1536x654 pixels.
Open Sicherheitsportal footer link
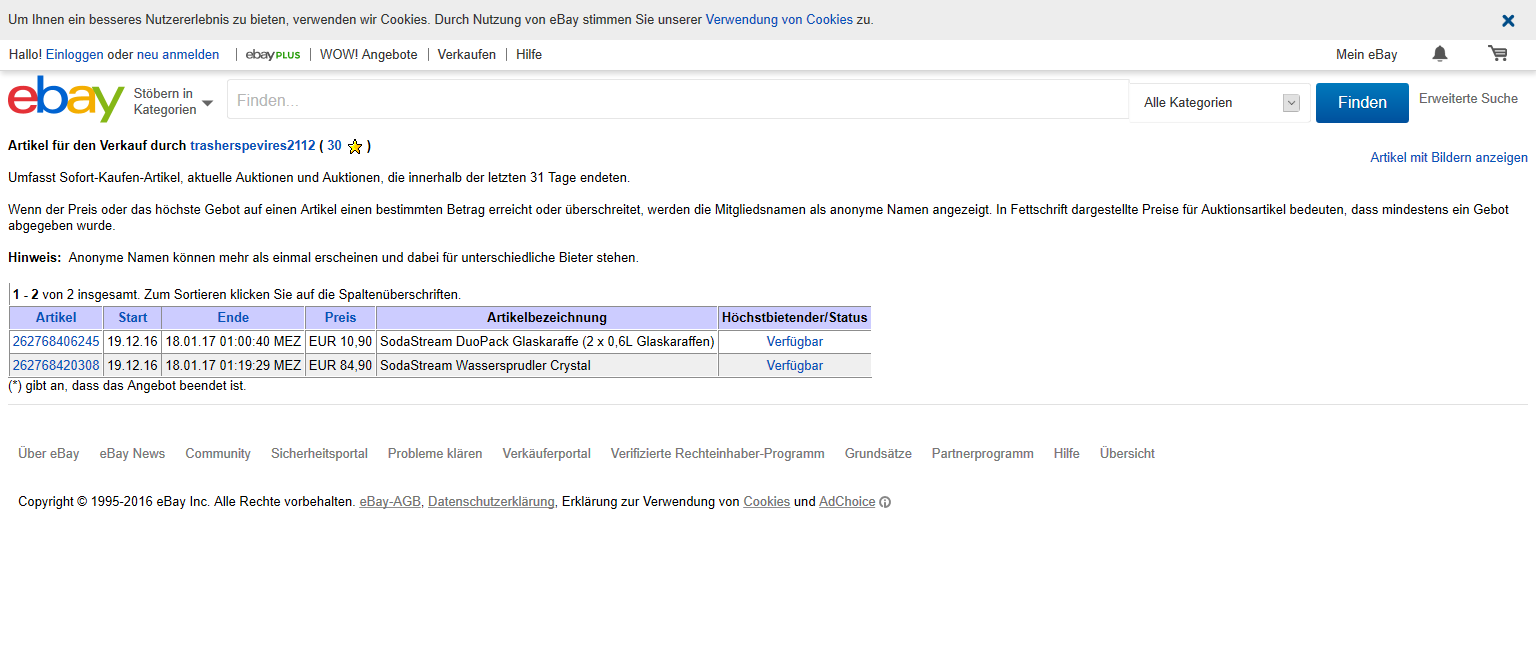click(x=319, y=454)
